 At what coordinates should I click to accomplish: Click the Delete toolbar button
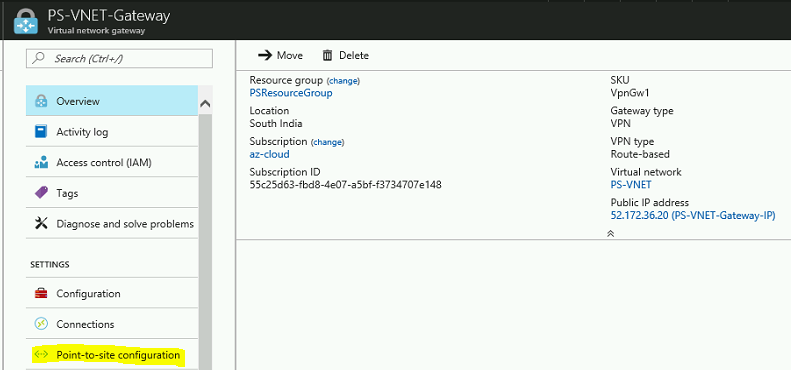point(346,55)
